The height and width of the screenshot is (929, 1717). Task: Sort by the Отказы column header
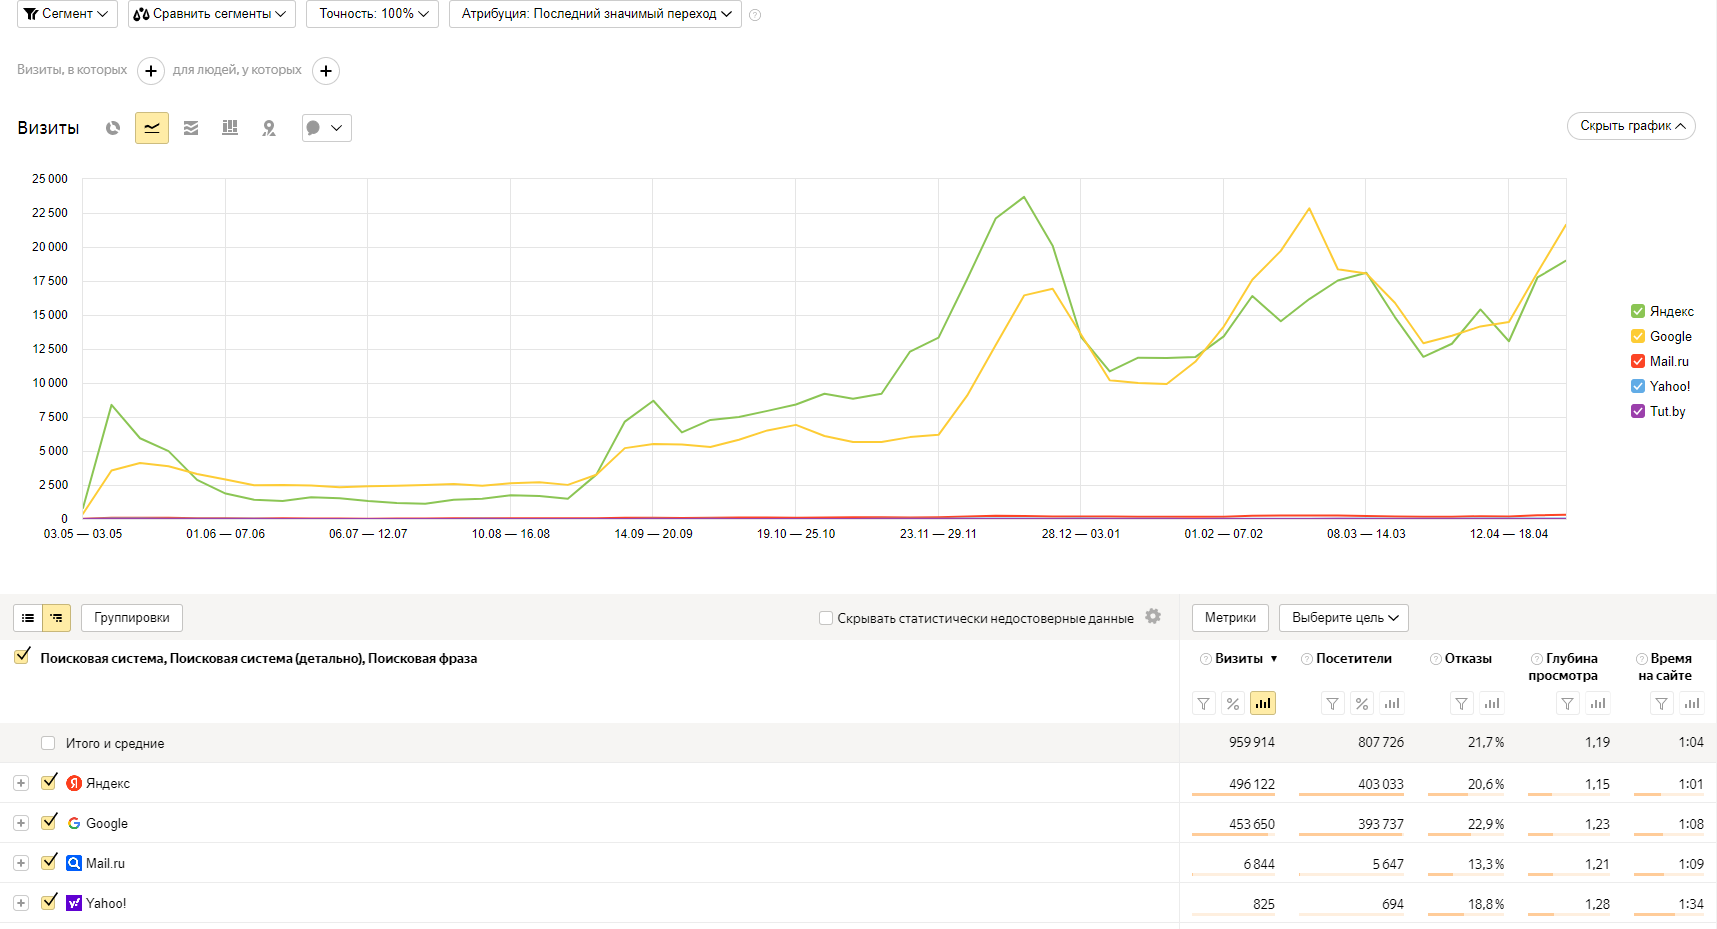[1467, 659]
